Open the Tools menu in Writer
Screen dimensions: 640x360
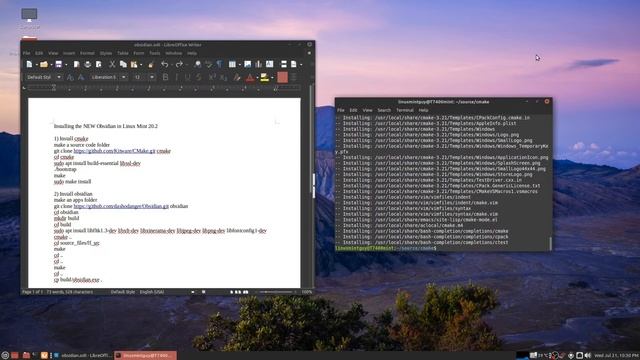[154, 53]
